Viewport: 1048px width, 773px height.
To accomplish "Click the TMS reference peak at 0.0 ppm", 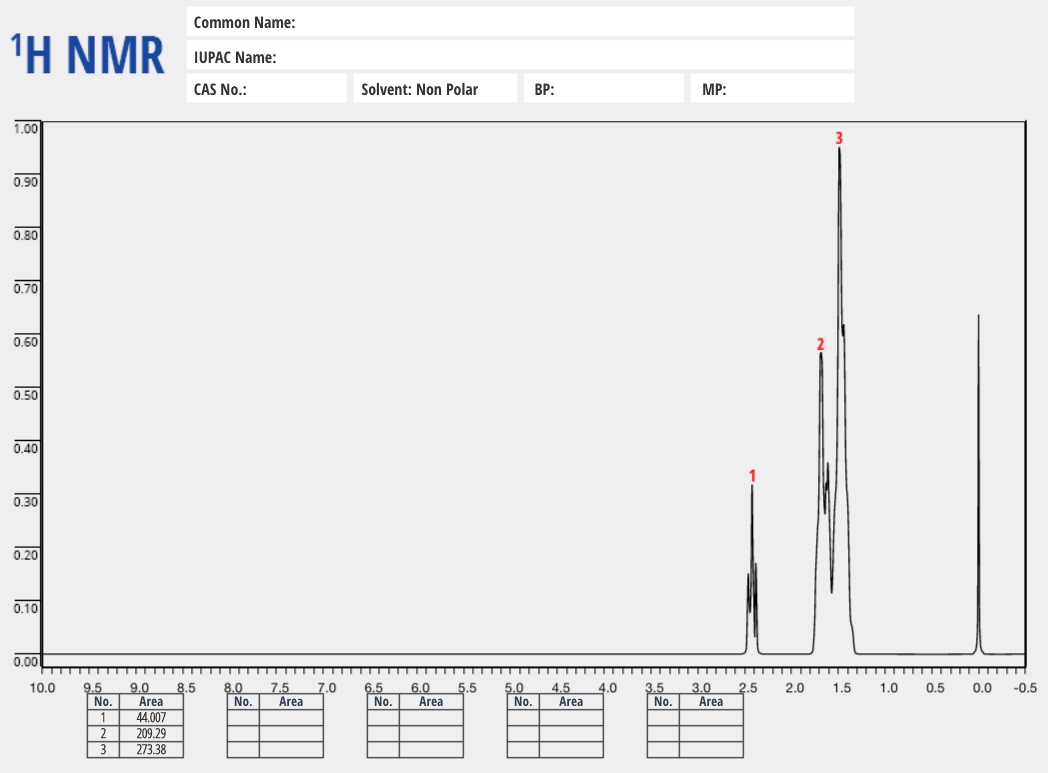I will click(978, 484).
